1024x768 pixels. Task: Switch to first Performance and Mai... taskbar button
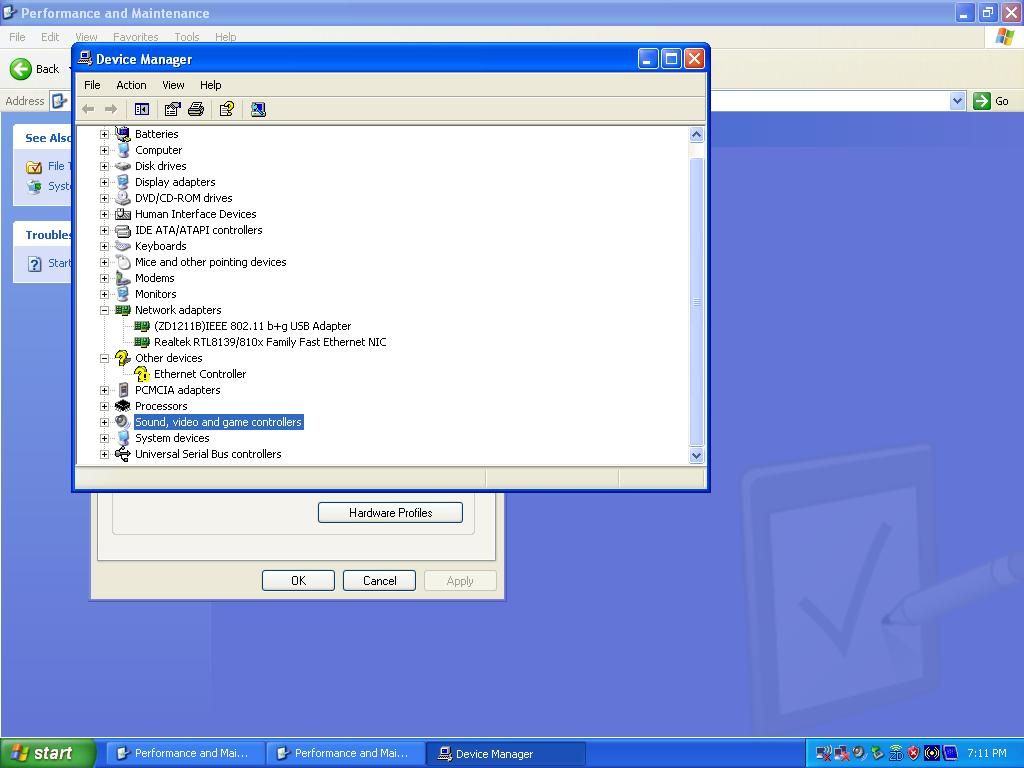[x=185, y=754]
